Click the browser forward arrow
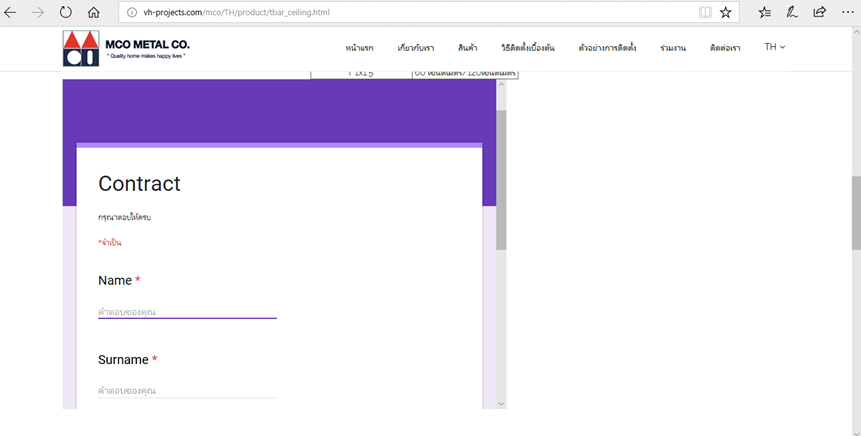The width and height of the screenshot is (861, 436). [x=38, y=12]
